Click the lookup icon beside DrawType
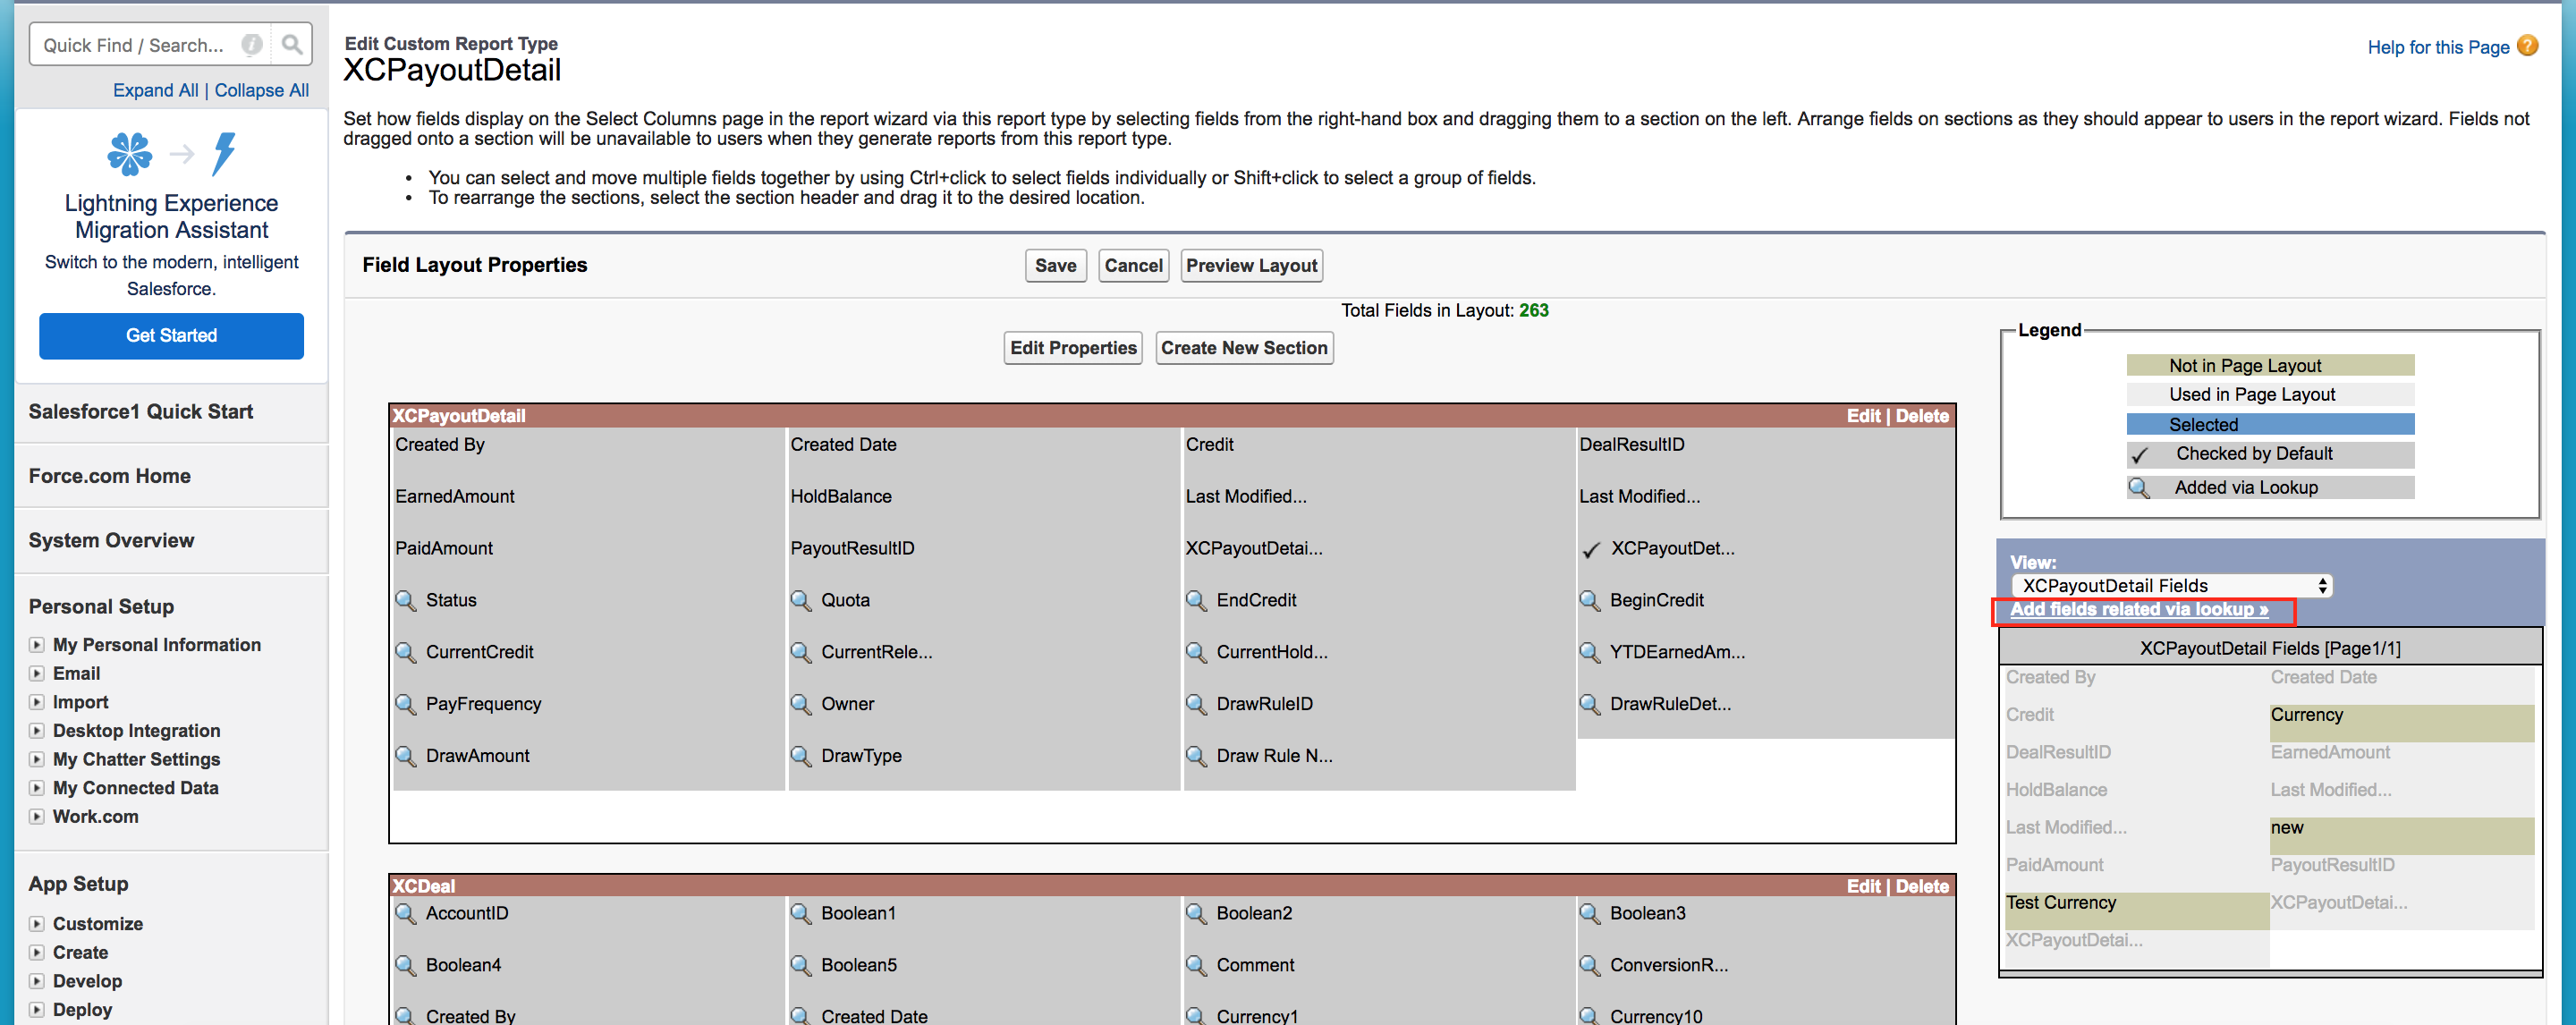The height and width of the screenshot is (1025, 2576). click(801, 756)
